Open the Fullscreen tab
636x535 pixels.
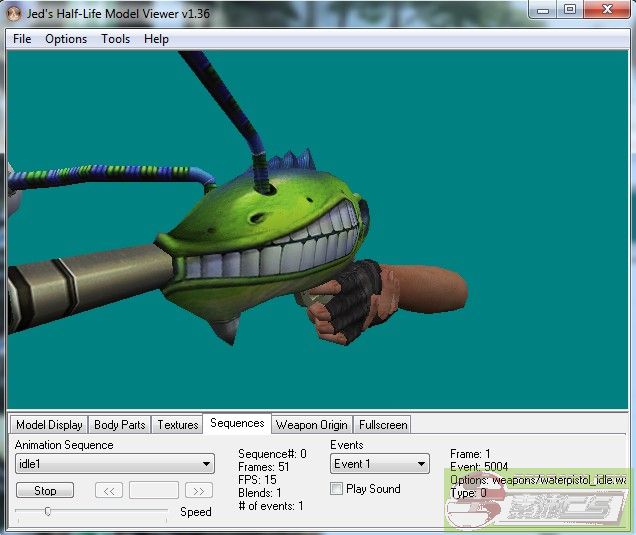(383, 425)
